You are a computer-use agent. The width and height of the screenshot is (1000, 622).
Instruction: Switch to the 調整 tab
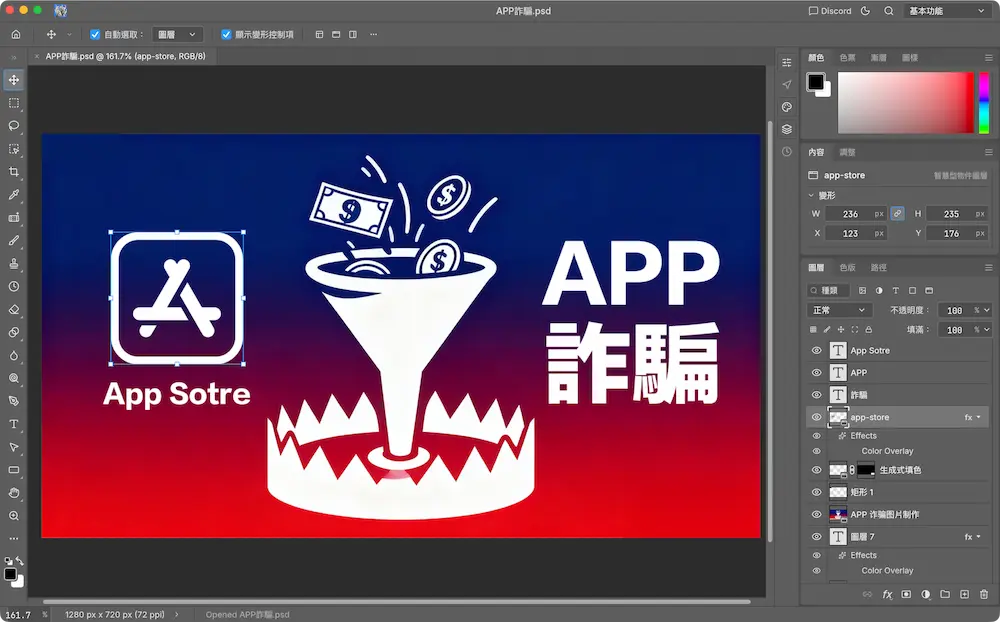click(848, 152)
